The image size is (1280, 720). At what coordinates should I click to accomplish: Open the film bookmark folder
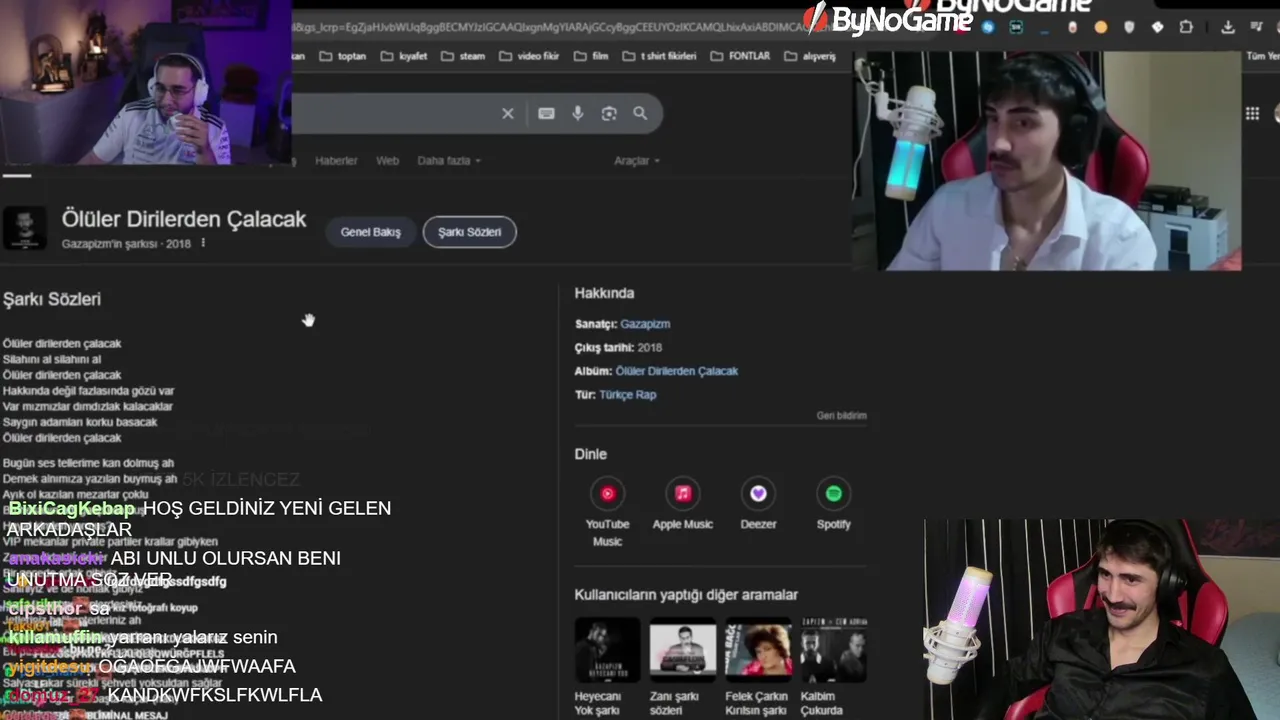590,56
